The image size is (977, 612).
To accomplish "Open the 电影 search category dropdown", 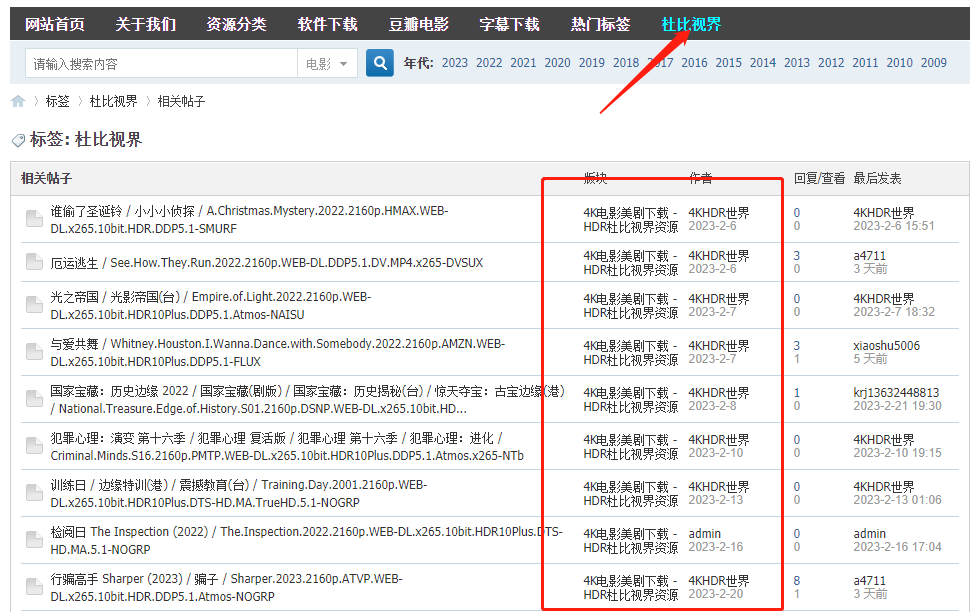I will point(325,62).
